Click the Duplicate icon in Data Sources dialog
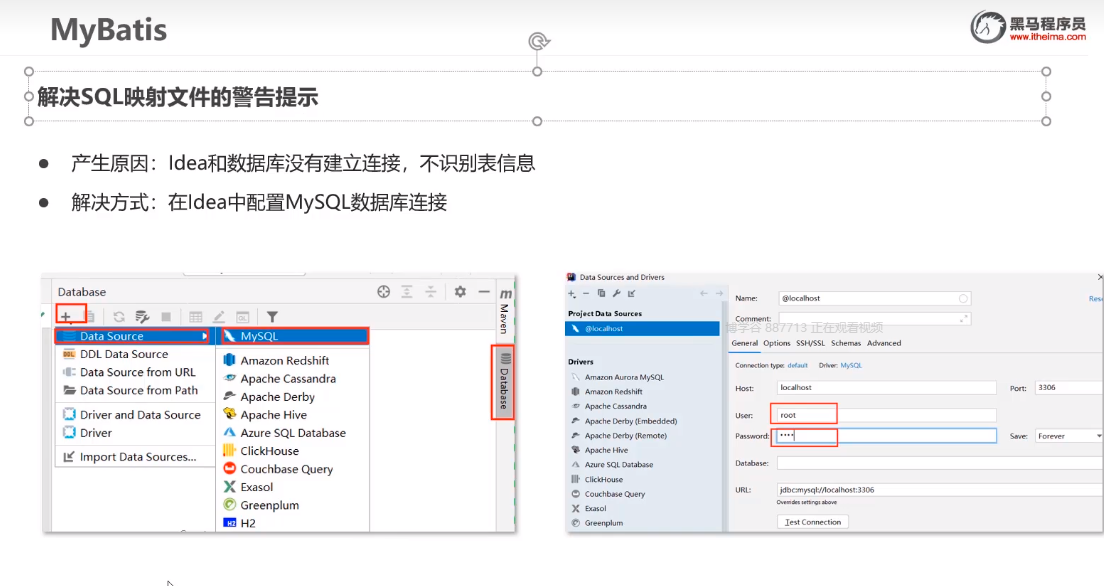1104x586 pixels. [x=601, y=294]
